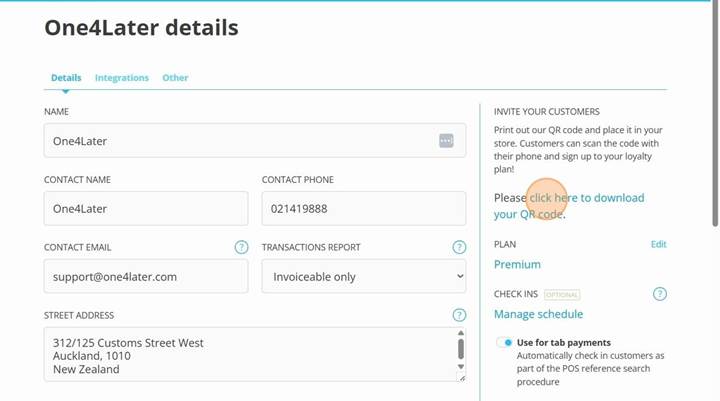Open the Transactions Report dropdown
The height and width of the screenshot is (401, 720).
(x=364, y=276)
